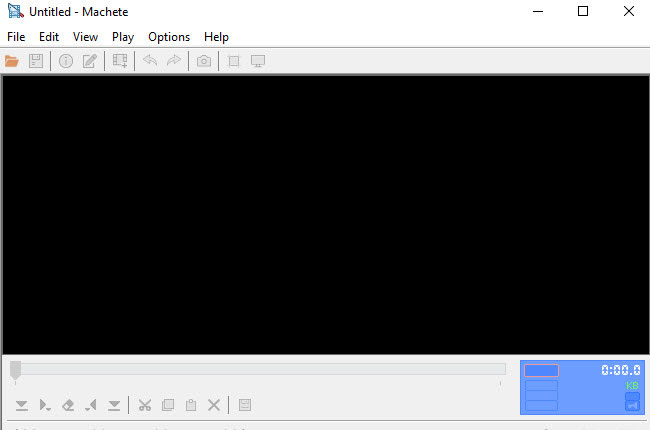Open the File menu
Image resolution: width=650 pixels, height=430 pixels.
(x=16, y=37)
